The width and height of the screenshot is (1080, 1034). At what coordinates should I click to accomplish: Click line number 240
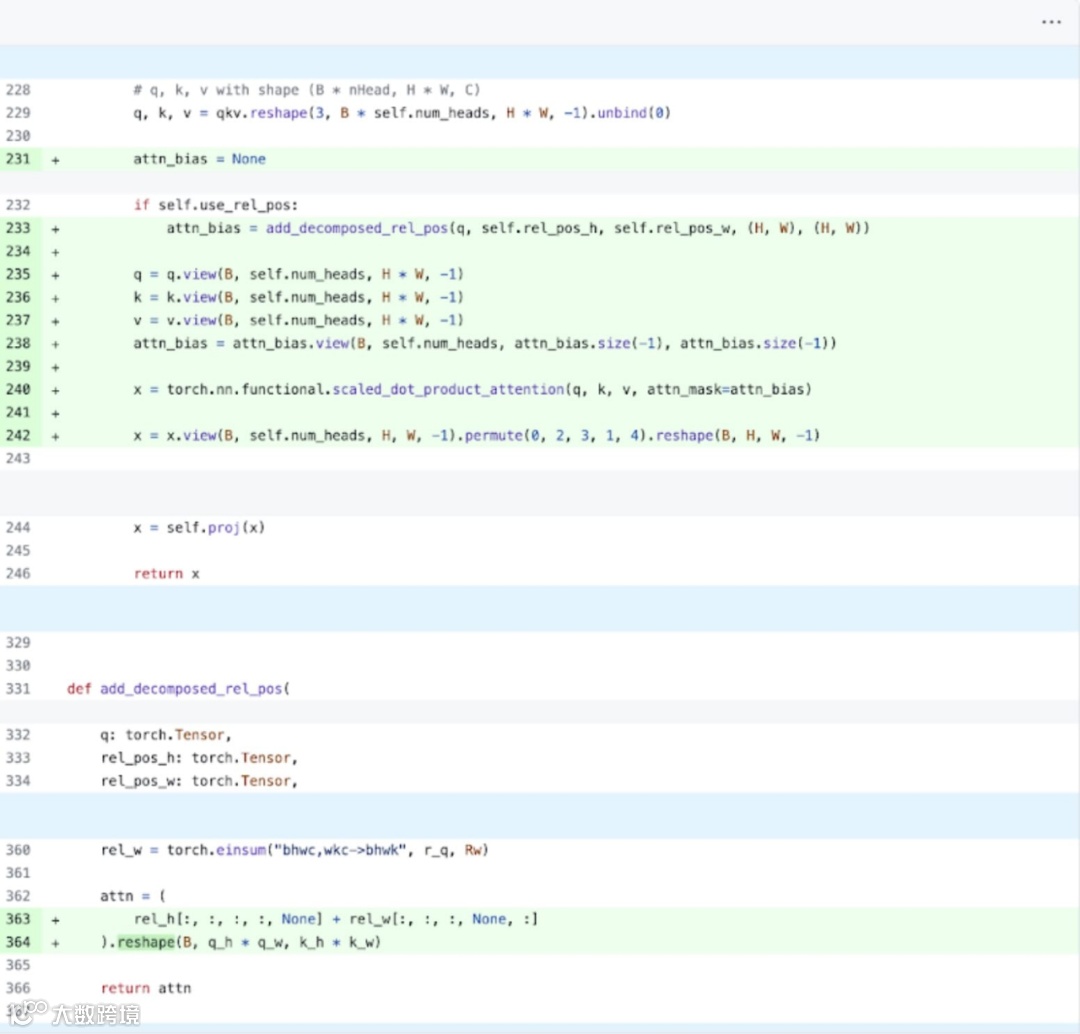18,389
